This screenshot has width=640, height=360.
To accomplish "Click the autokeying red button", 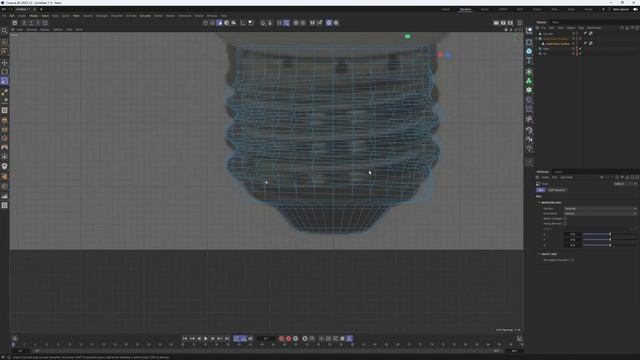I will (288, 338).
